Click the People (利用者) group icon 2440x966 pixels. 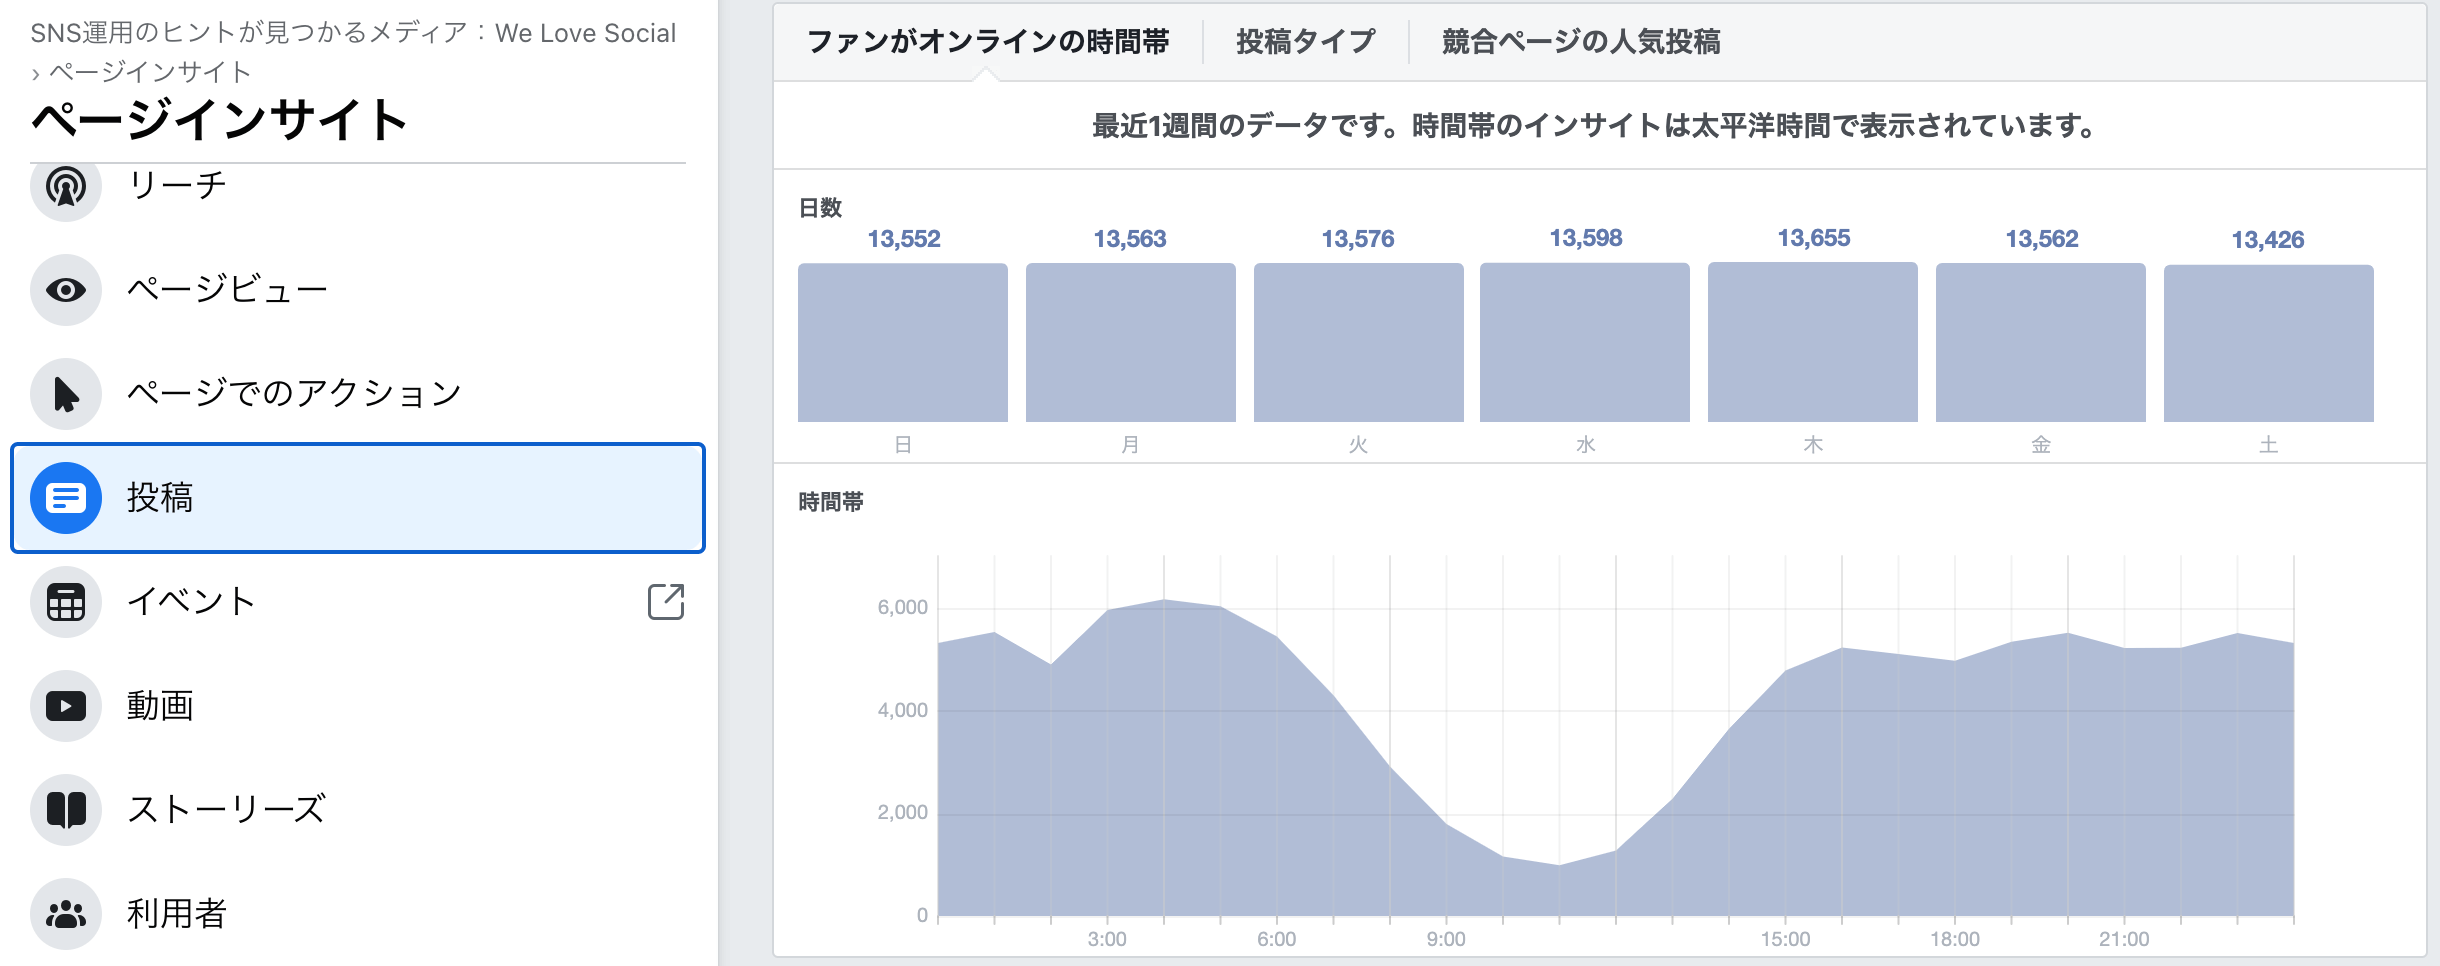point(66,914)
